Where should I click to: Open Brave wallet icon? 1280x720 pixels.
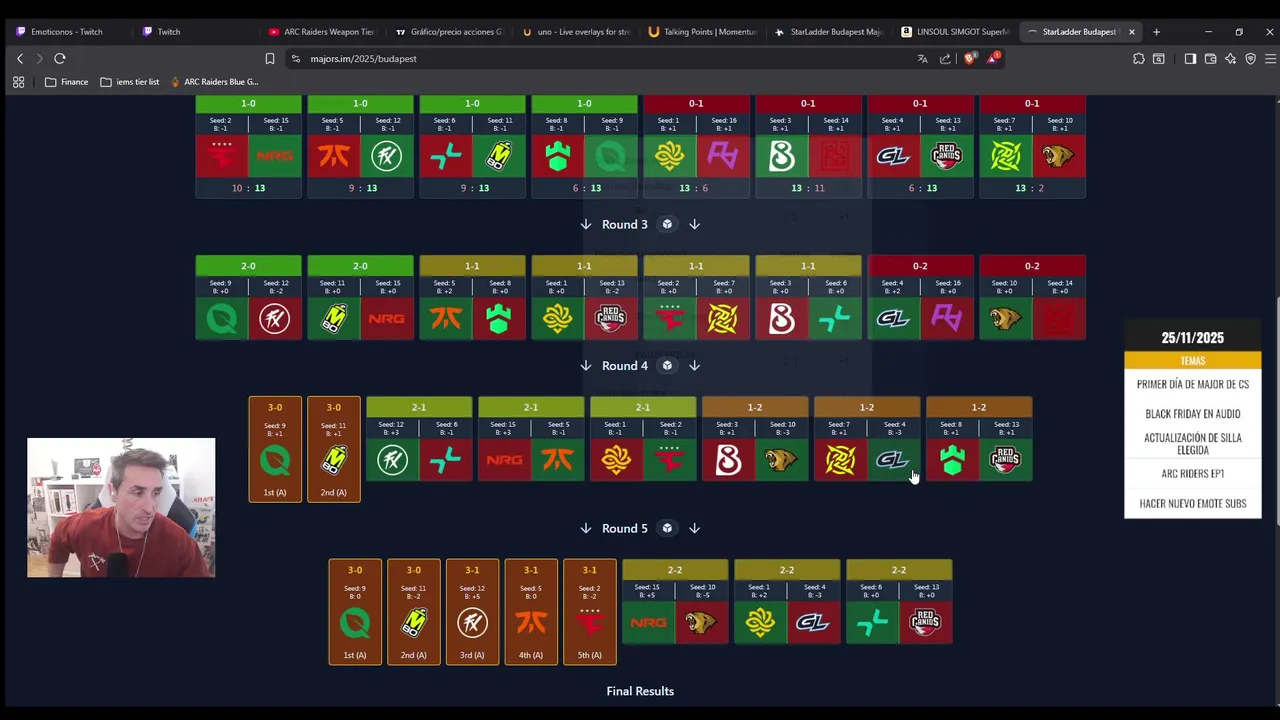pos(1210,59)
